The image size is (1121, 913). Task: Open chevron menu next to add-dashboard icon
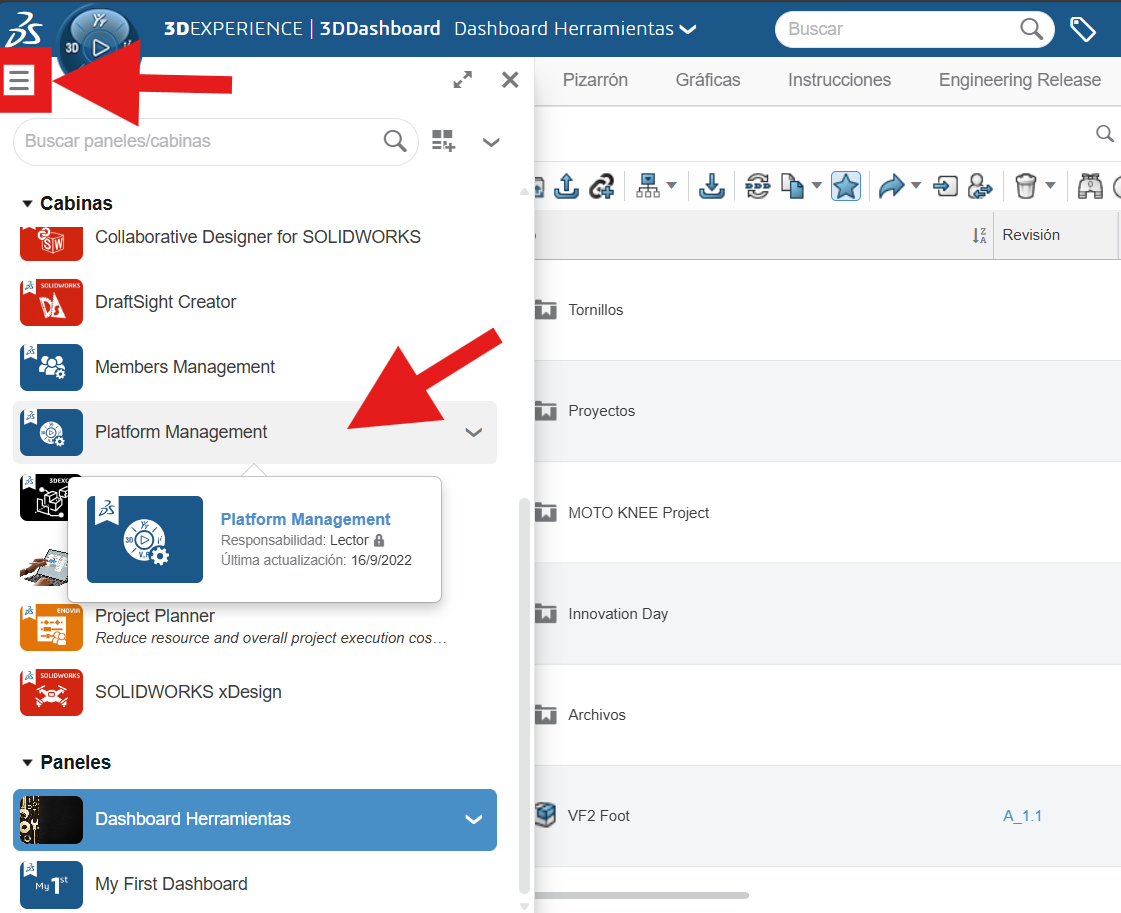click(x=491, y=142)
